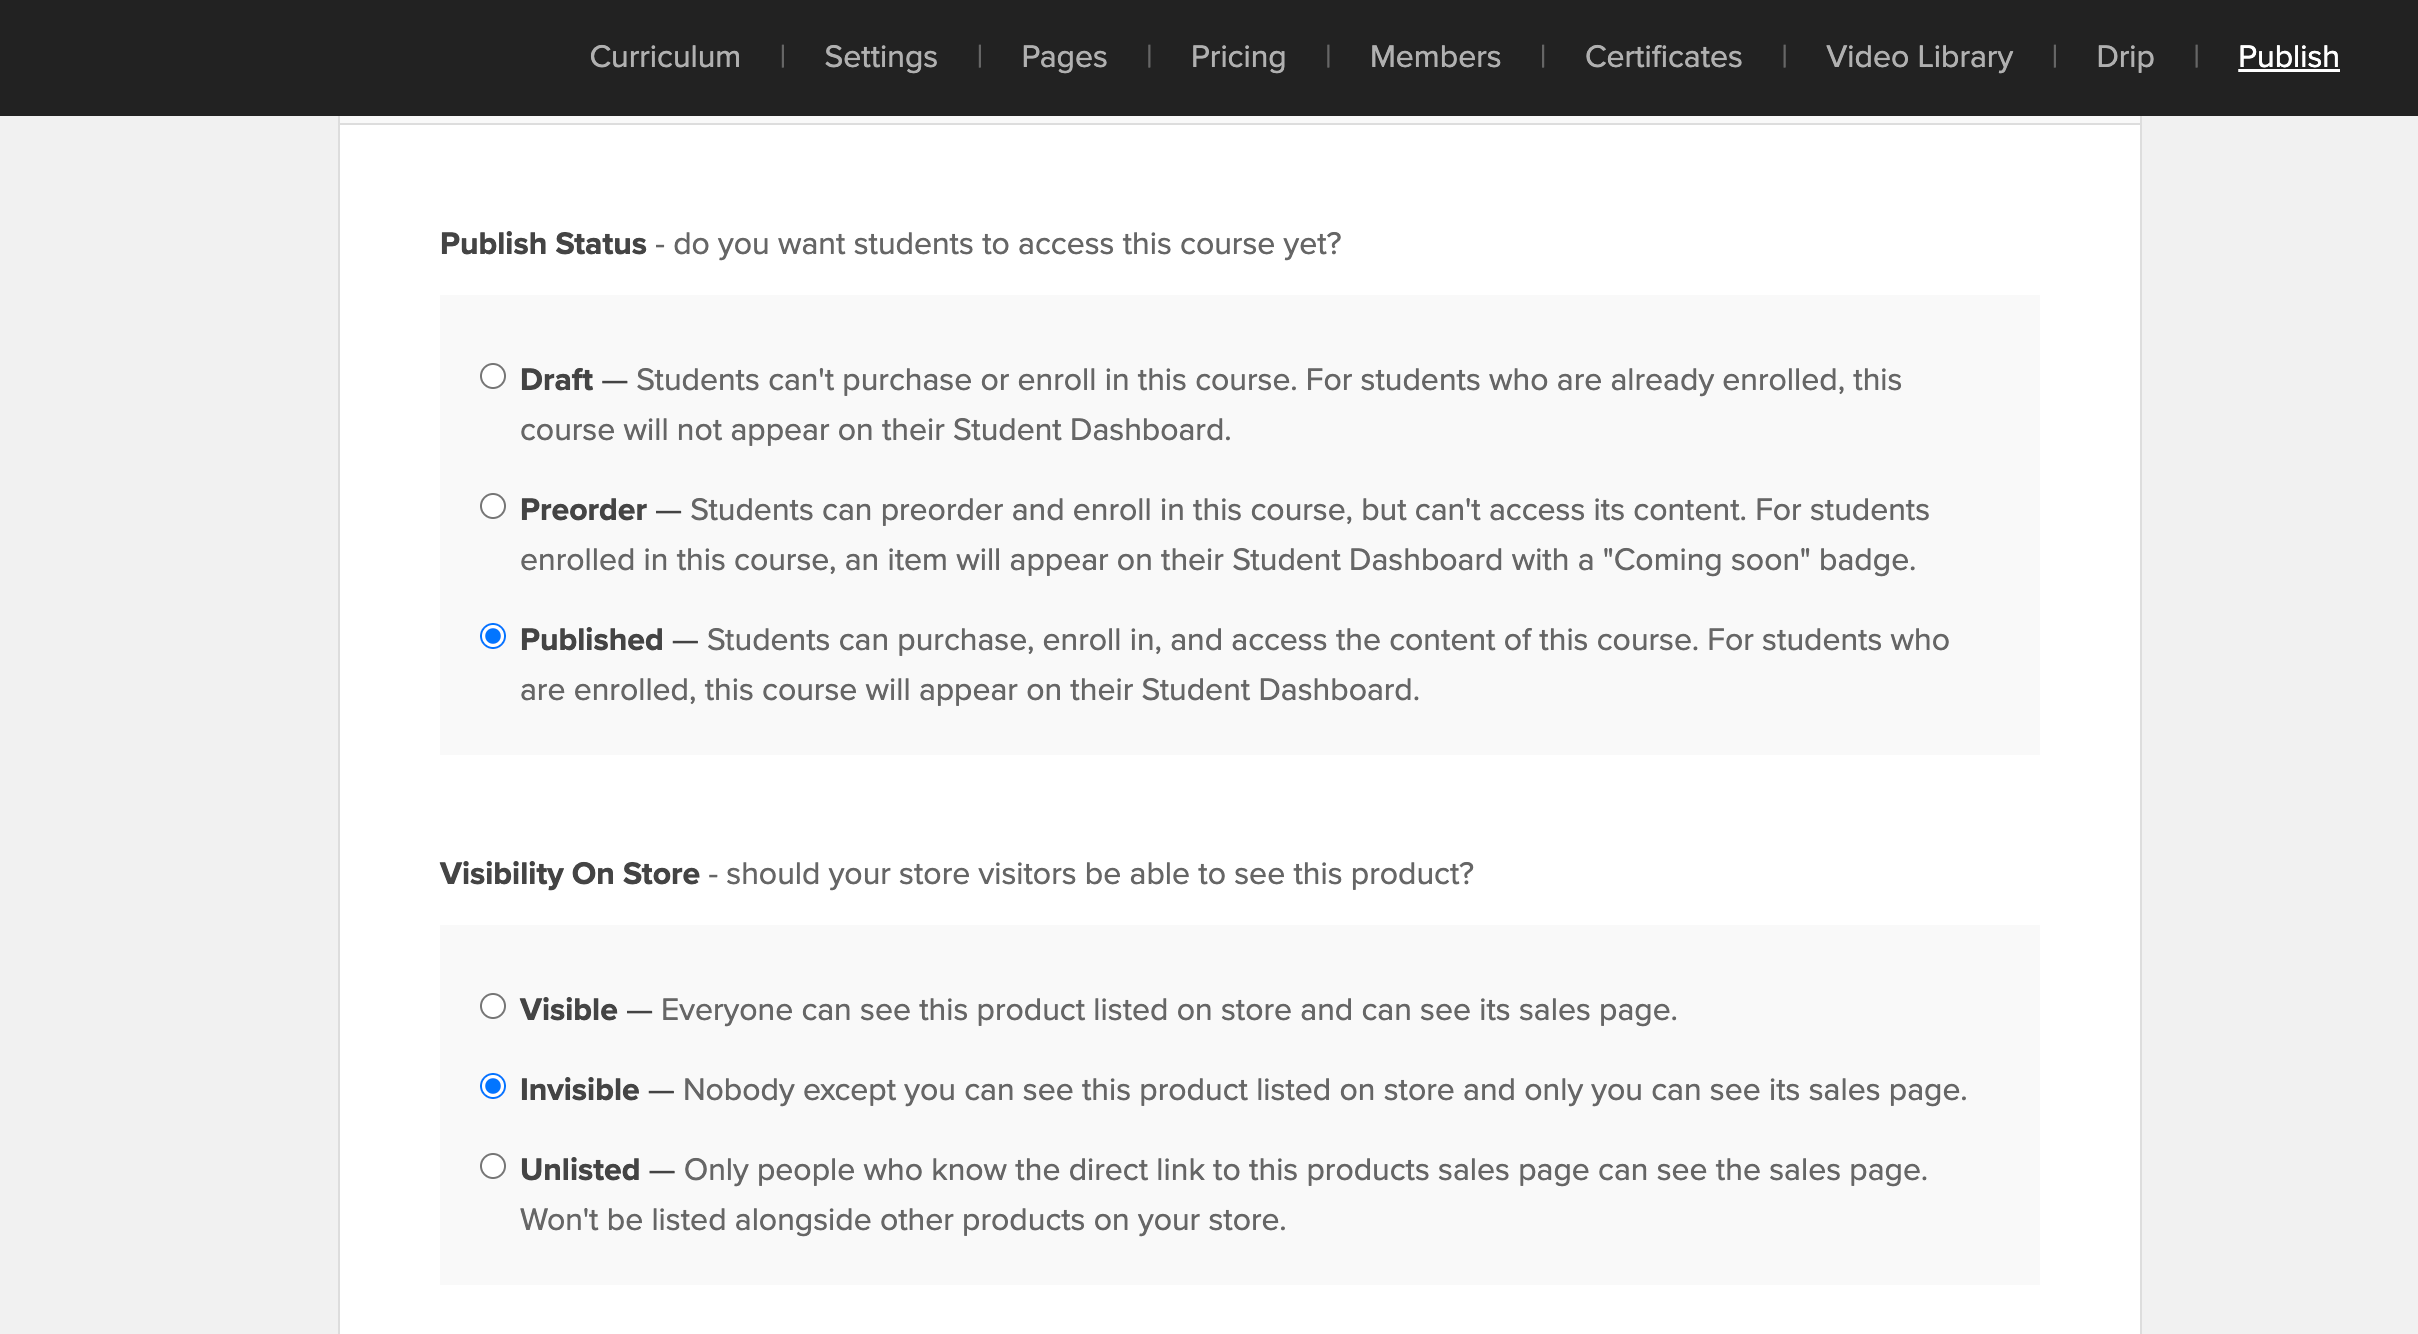Image resolution: width=2418 pixels, height=1334 pixels.
Task: Click the bold Preorder label text
Action: click(583, 510)
